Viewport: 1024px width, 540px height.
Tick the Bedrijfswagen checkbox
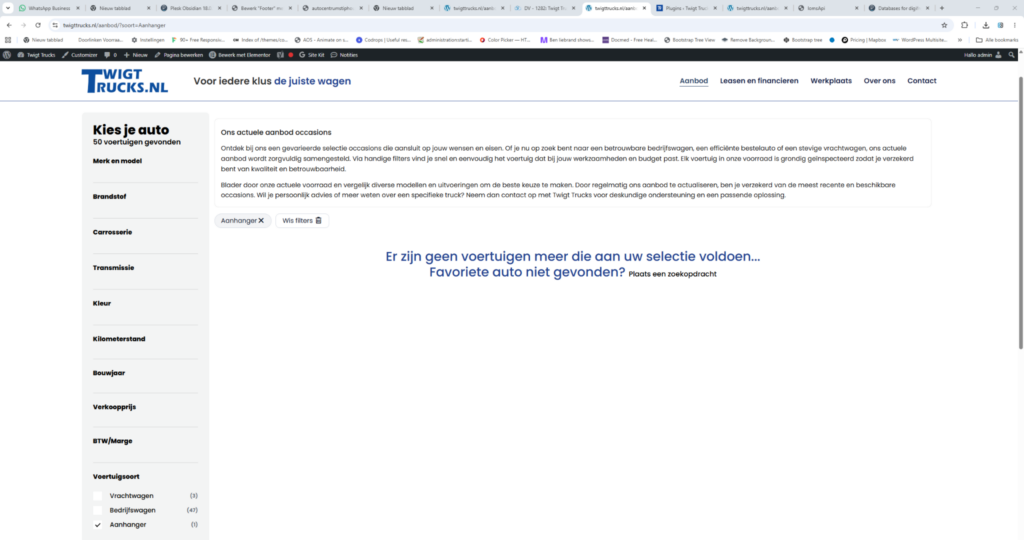tap(98, 510)
